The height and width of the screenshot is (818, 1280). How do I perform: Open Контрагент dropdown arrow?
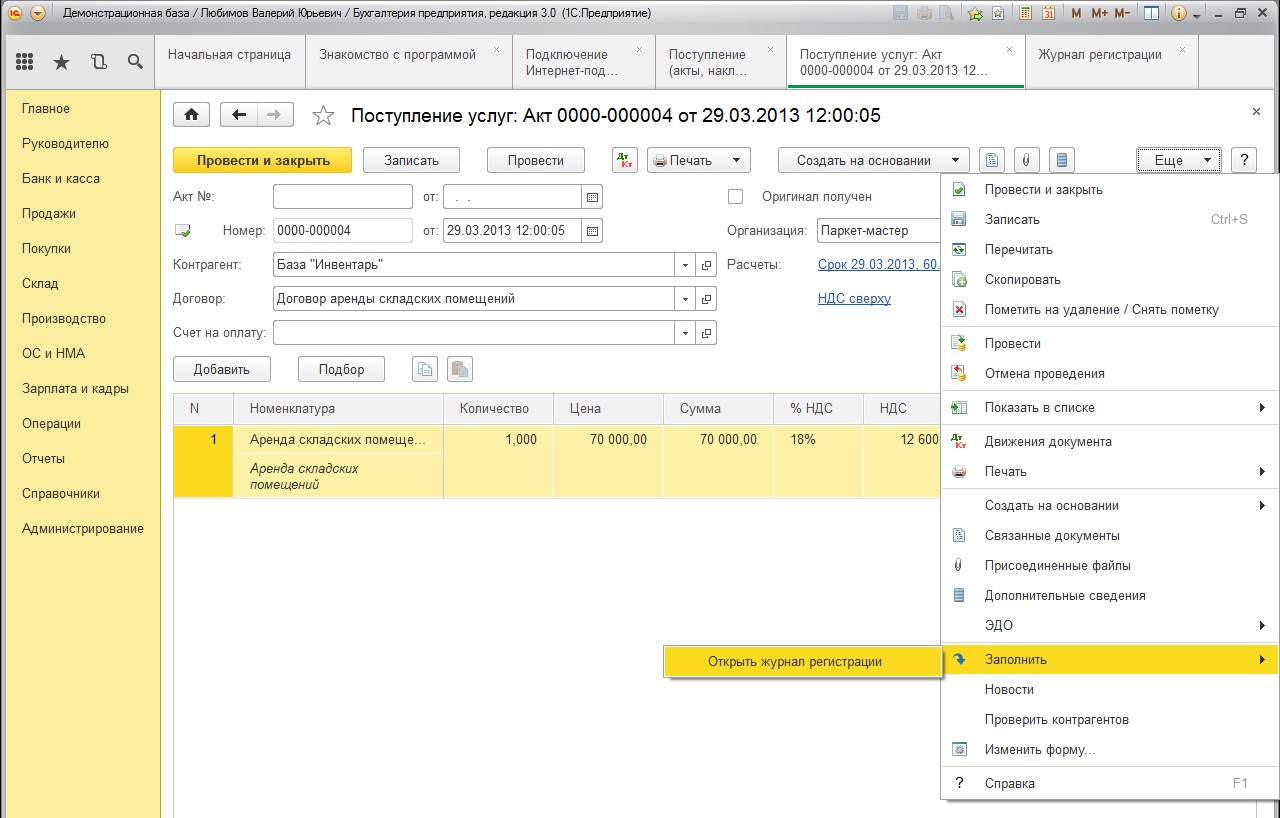point(685,265)
